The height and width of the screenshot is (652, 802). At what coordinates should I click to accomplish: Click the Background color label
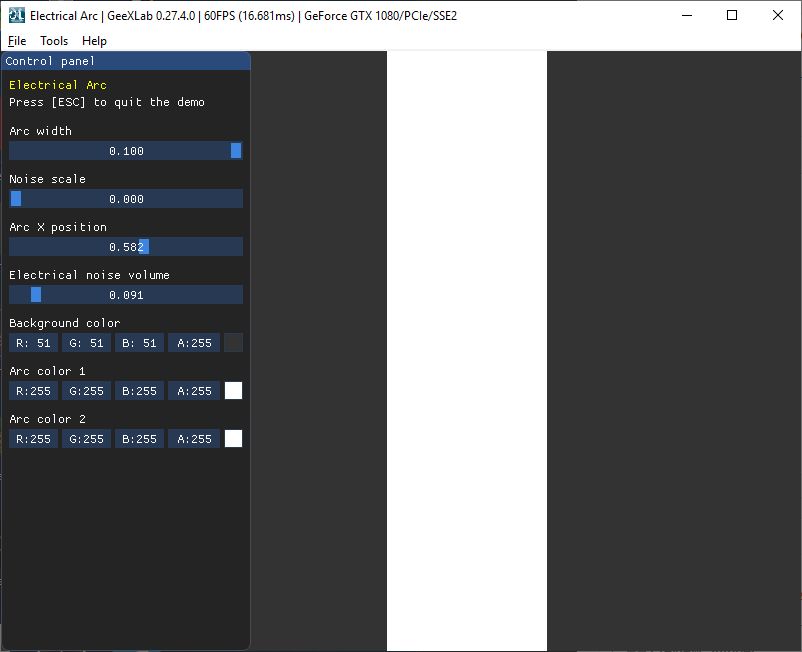click(x=64, y=323)
